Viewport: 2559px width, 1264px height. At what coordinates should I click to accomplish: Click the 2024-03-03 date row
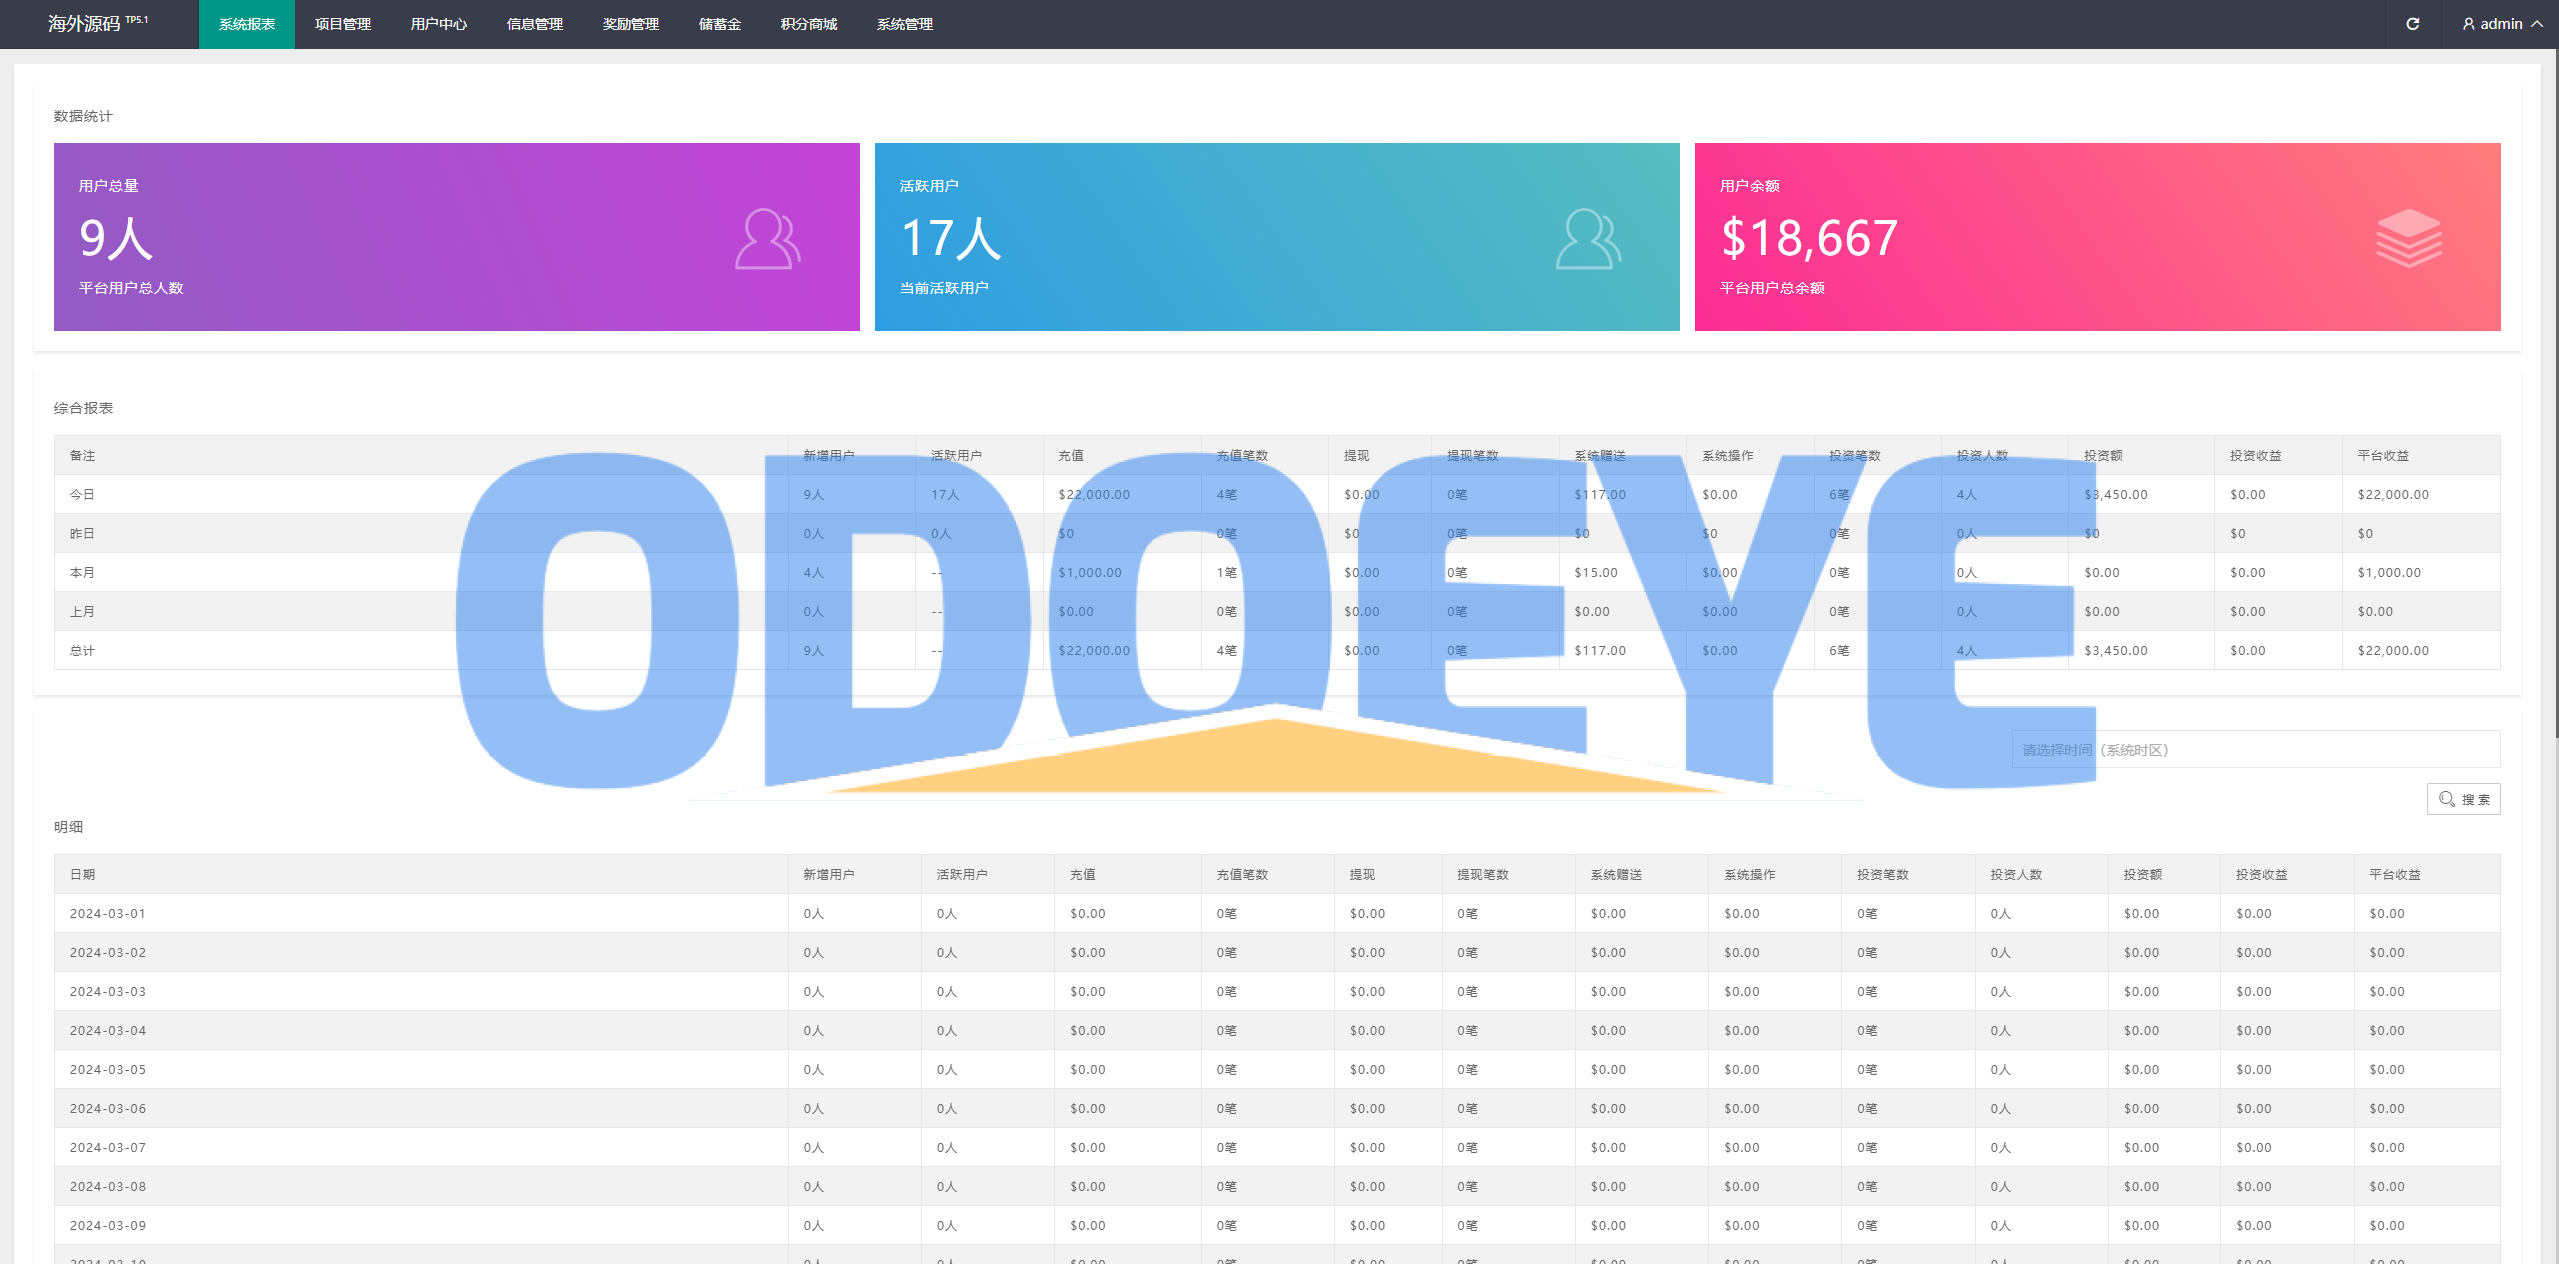[x=1277, y=991]
